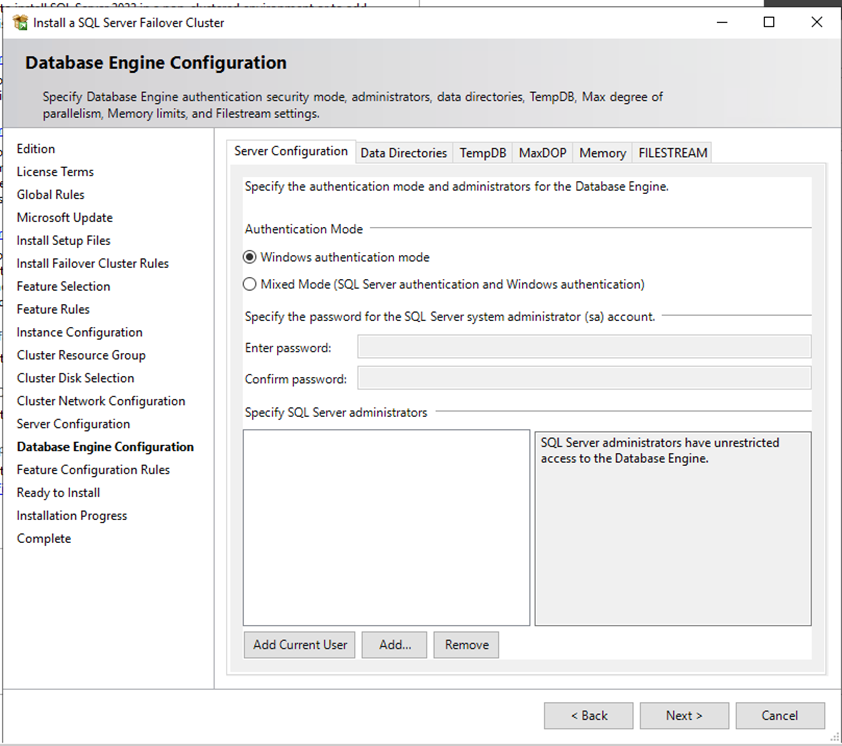
Task: Switch to the Data Directories tab
Action: click(x=403, y=153)
